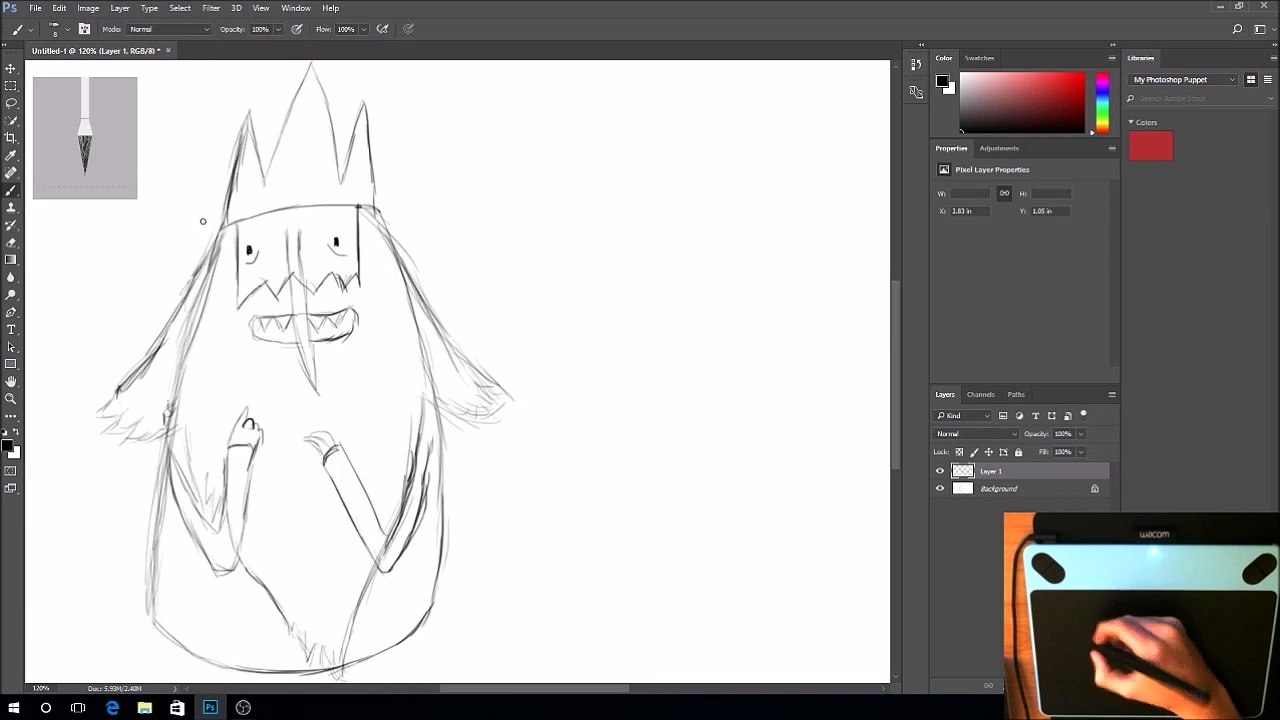Screen dimensions: 1280x720
Task: Select the Quick Selection tool
Action: coord(11,121)
